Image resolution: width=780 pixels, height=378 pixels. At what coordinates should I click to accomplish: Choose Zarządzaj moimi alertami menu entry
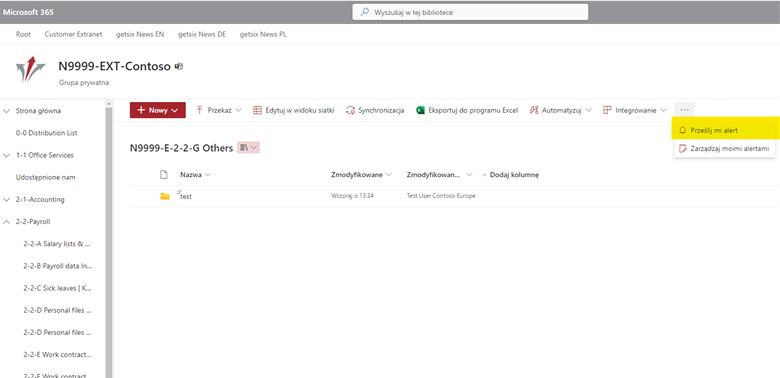pyautogui.click(x=725, y=148)
